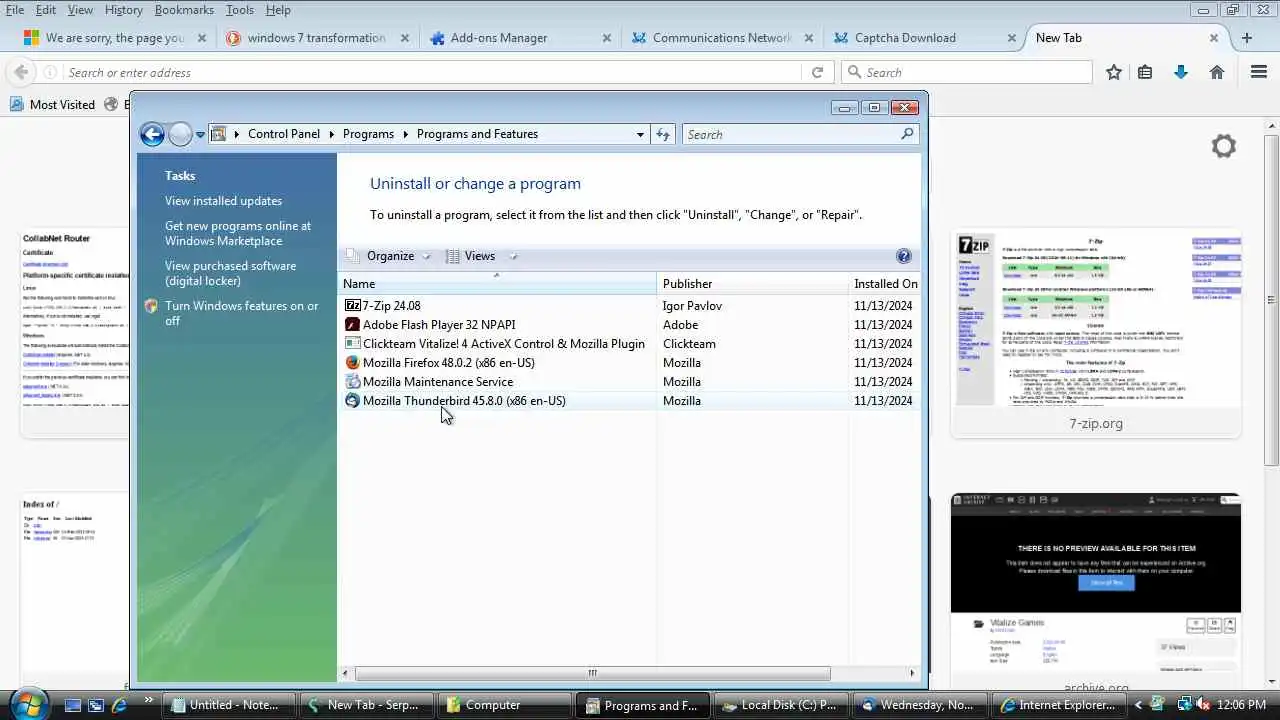
Task: Open Firefox Tools menu
Action: point(240,10)
